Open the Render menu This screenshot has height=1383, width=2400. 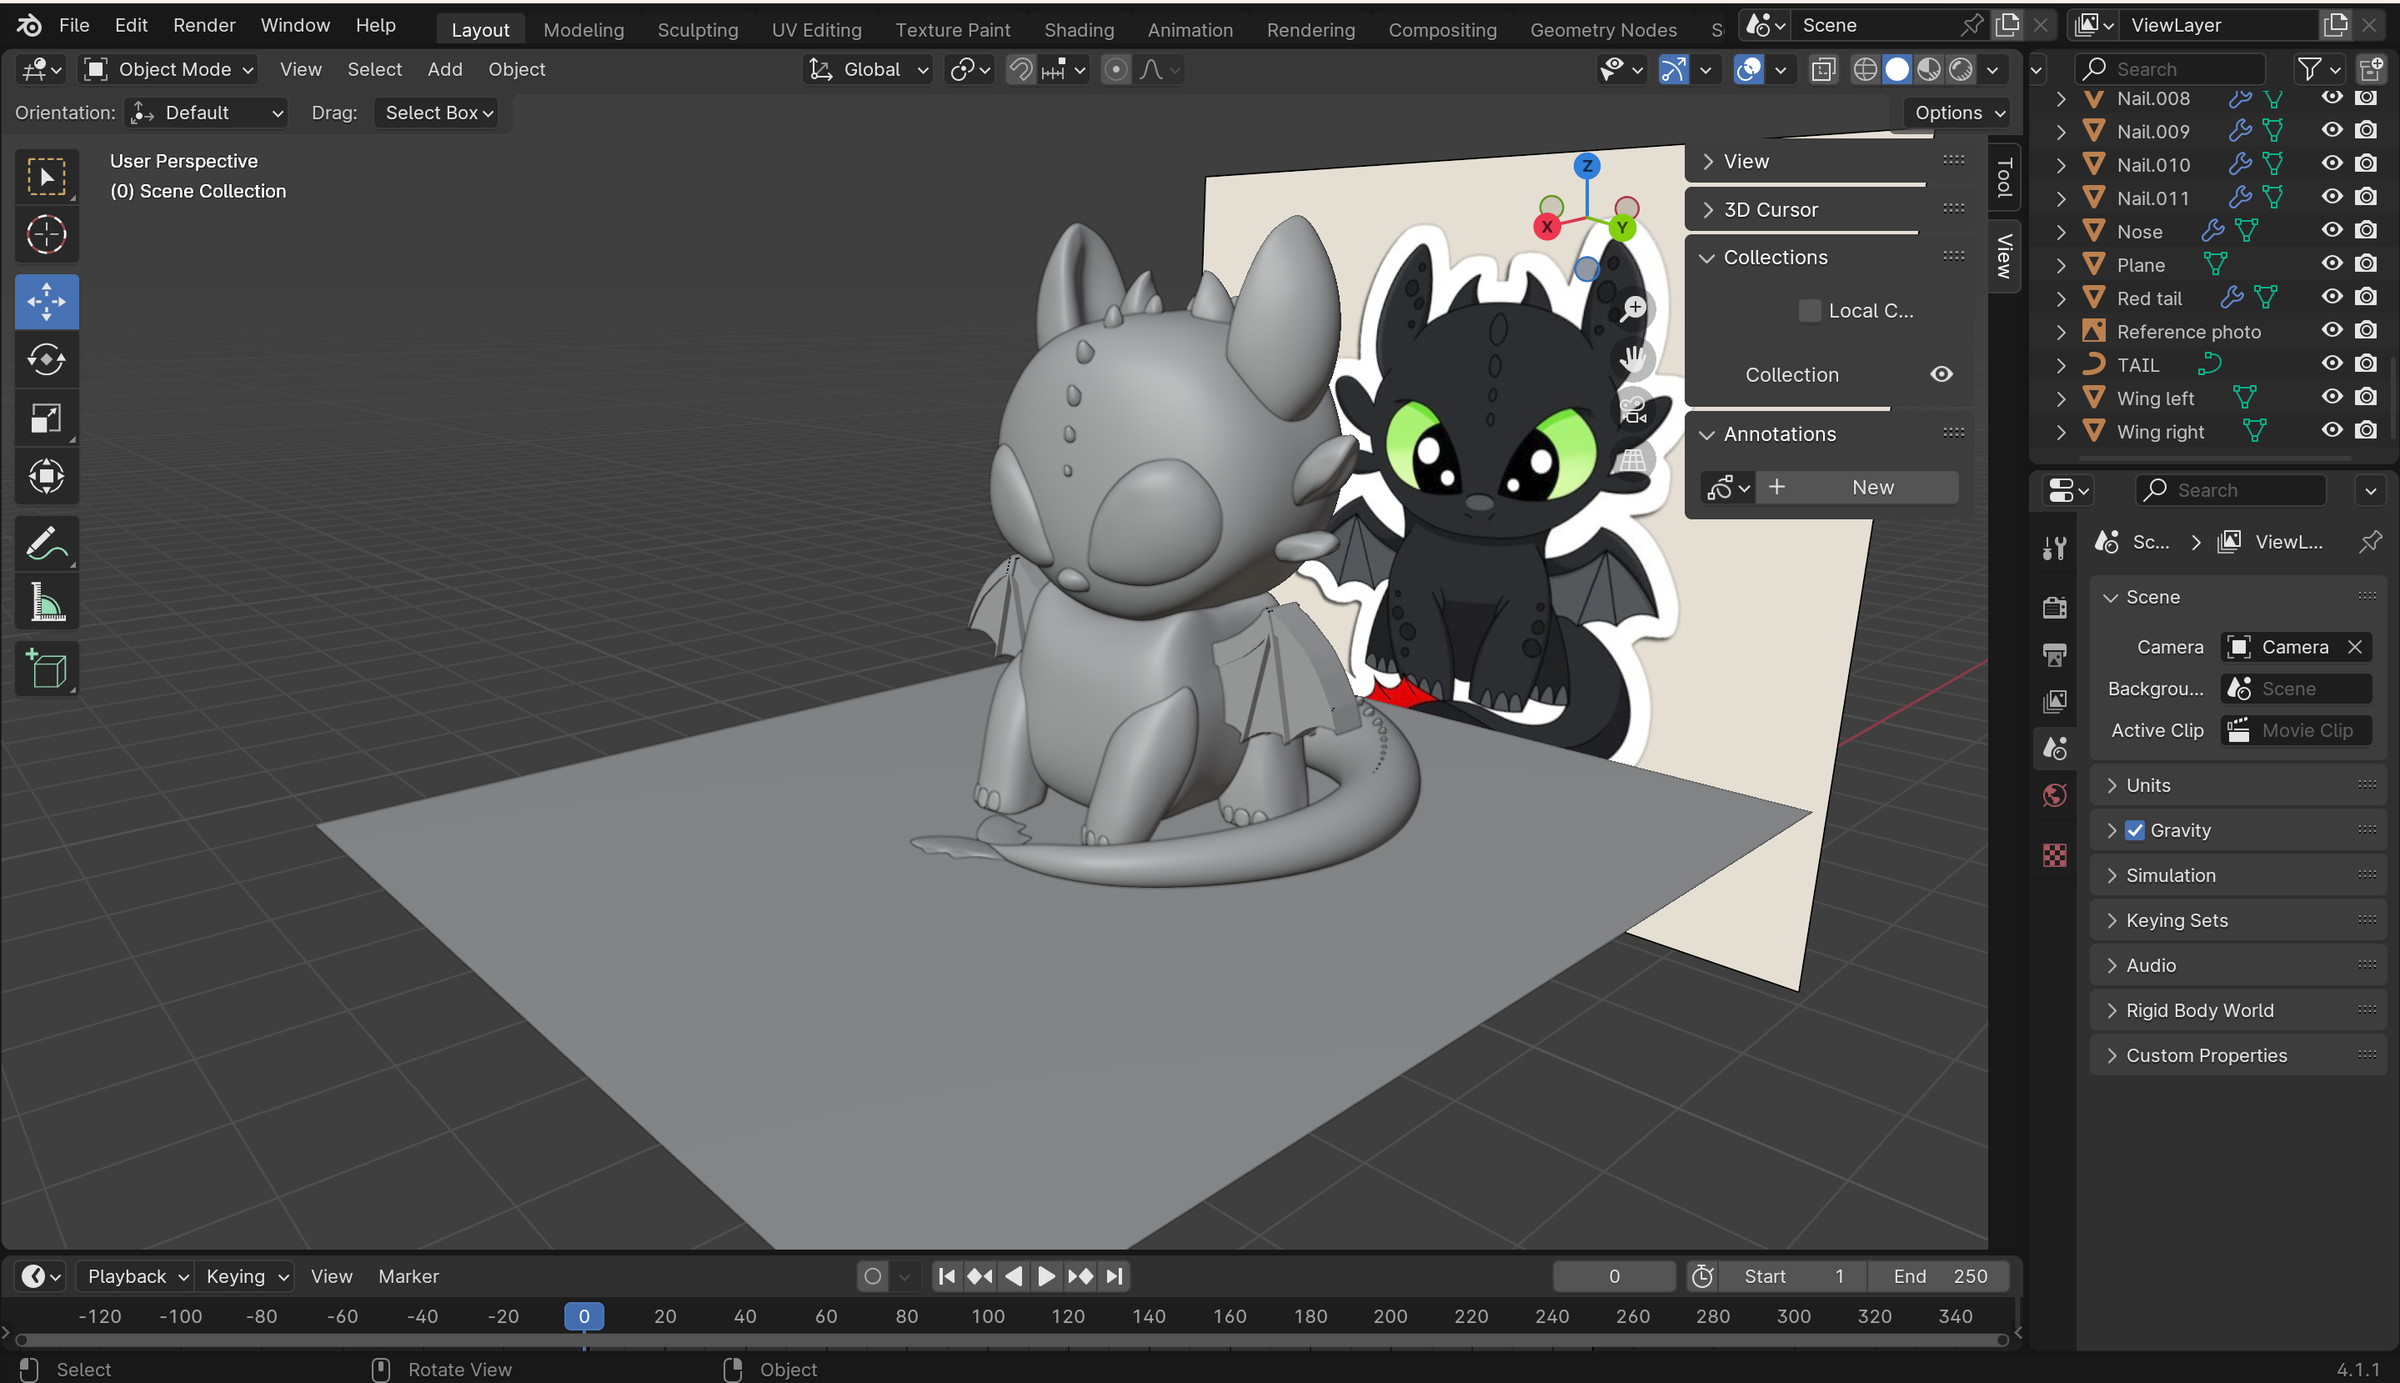point(204,24)
